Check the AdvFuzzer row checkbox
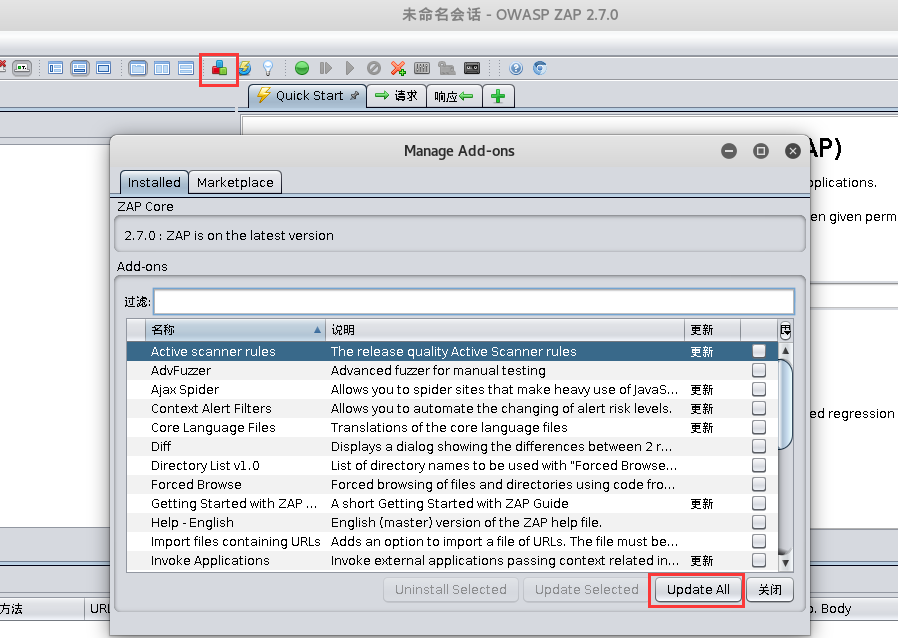This screenshot has width=898, height=638. [x=759, y=370]
